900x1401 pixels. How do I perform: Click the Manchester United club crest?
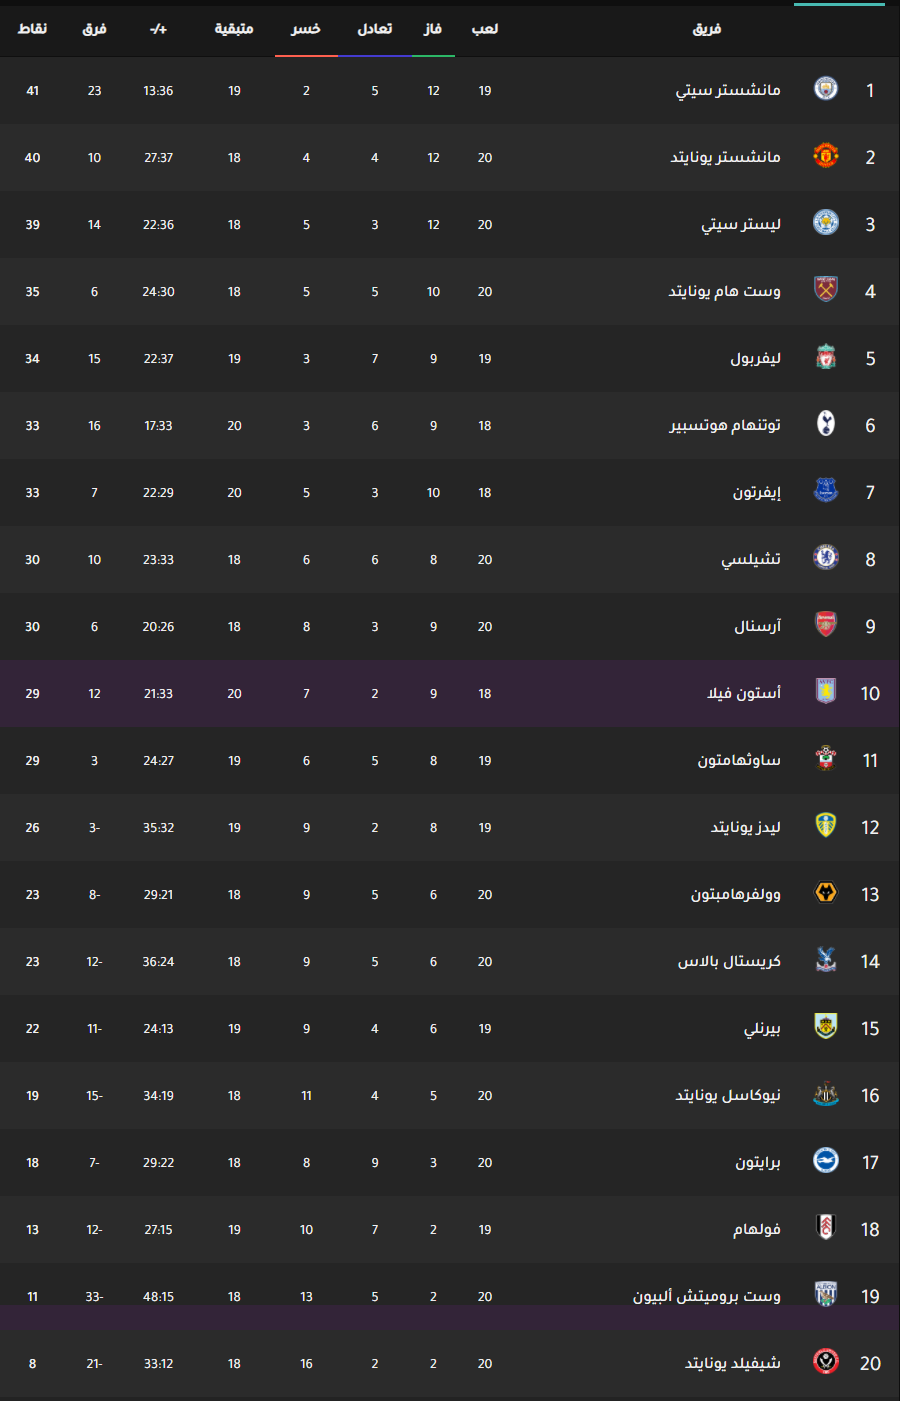[x=826, y=156]
